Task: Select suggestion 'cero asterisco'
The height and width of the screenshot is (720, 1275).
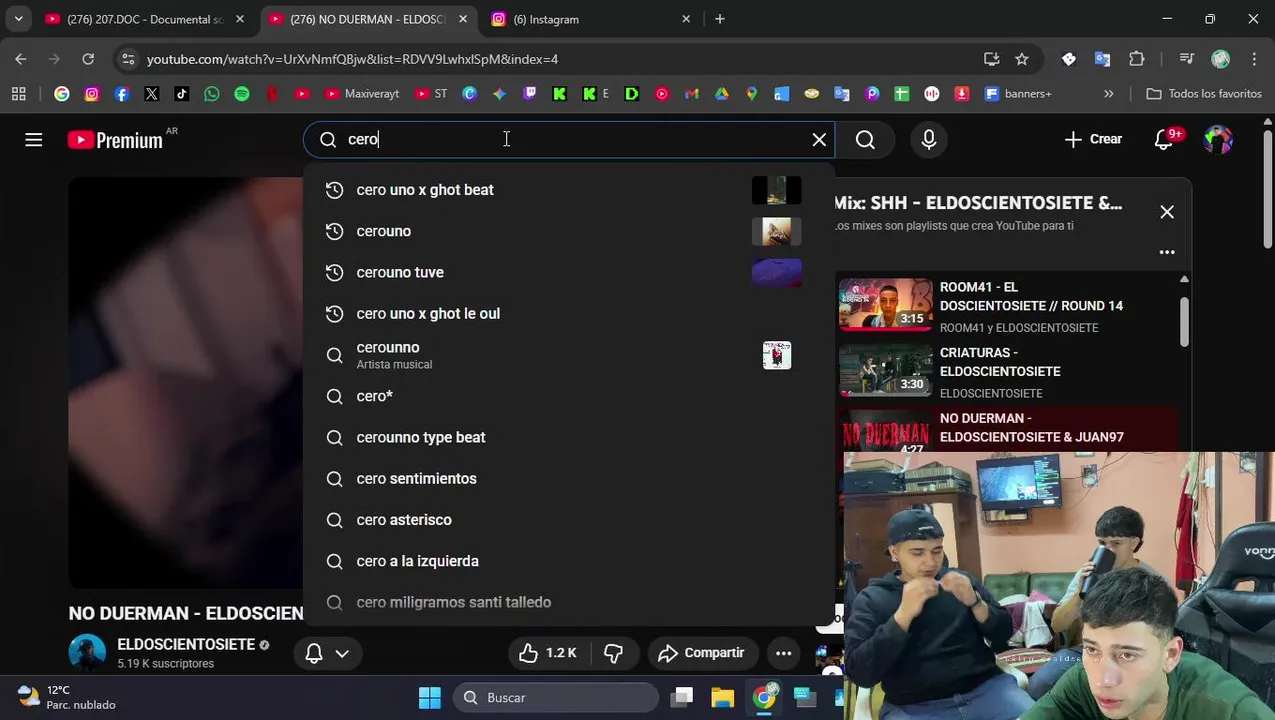Action: pos(569,520)
